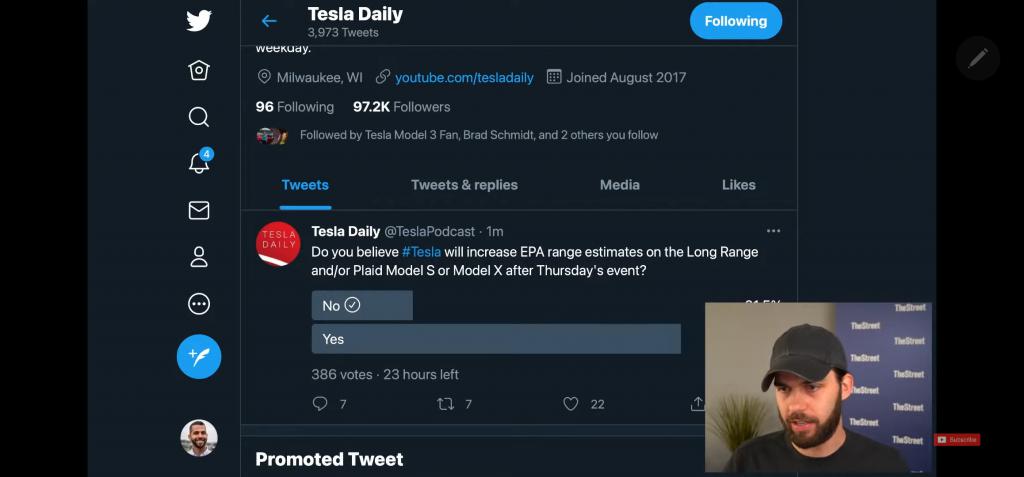The height and width of the screenshot is (477, 1024).
Task: Toggle the Following button
Action: click(x=735, y=21)
